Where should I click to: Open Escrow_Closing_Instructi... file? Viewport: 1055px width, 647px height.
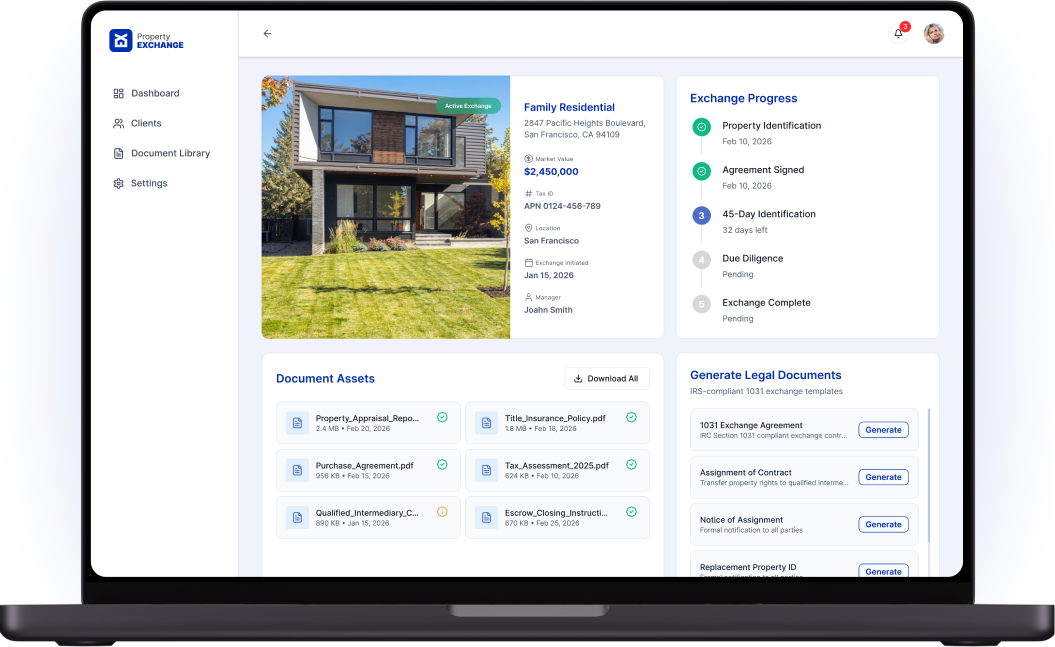click(557, 517)
